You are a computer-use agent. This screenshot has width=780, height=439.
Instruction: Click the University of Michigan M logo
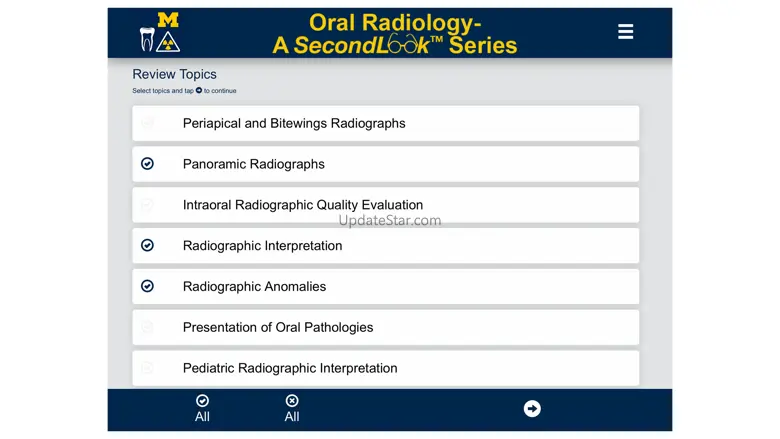click(x=168, y=20)
